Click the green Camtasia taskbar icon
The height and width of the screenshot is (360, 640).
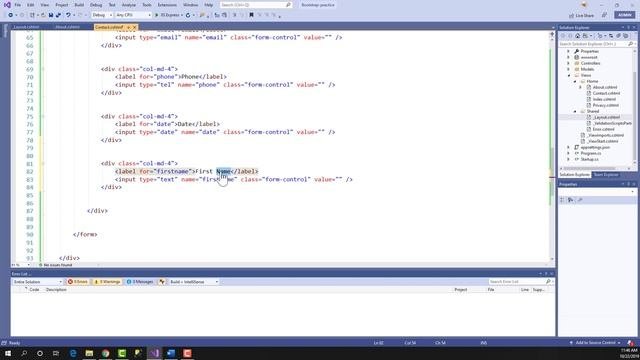[x=122, y=353]
